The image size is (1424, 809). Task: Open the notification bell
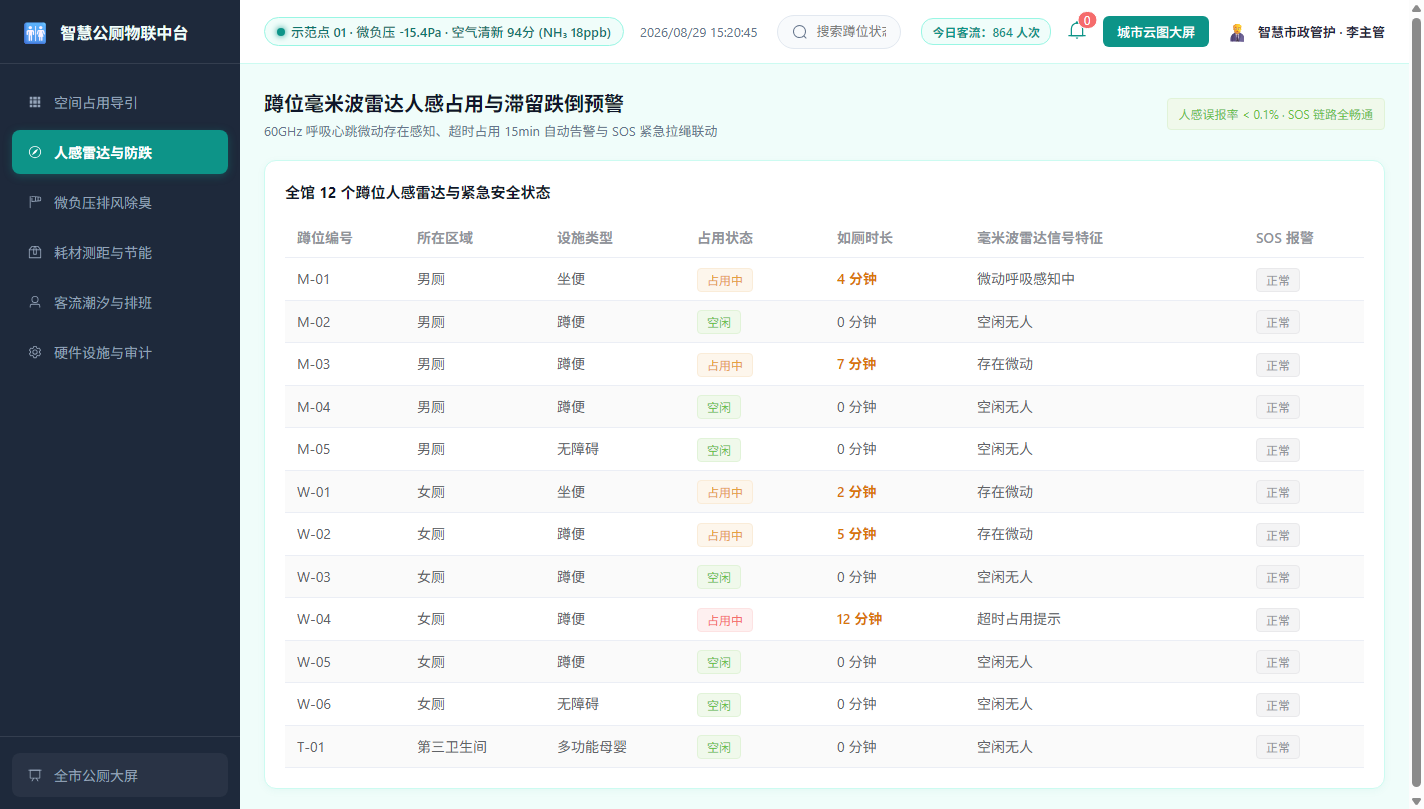point(1077,31)
